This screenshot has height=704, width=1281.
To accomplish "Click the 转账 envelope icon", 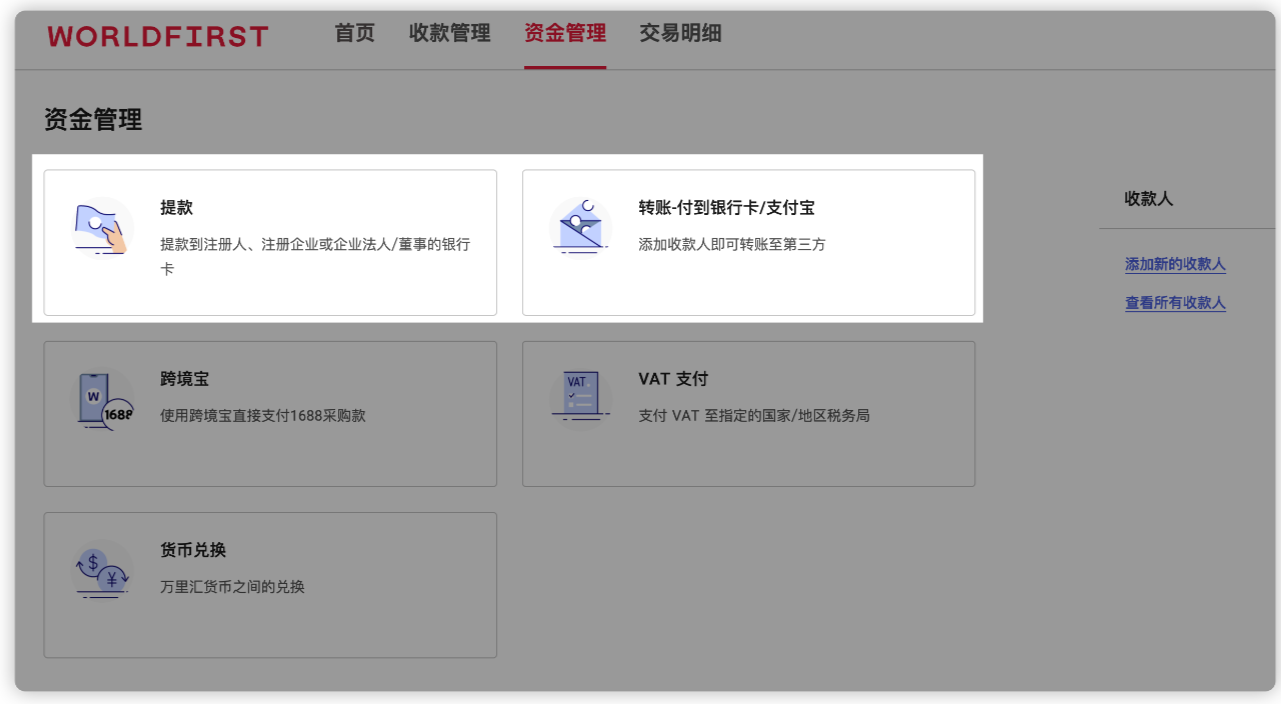I will pyautogui.click(x=581, y=225).
